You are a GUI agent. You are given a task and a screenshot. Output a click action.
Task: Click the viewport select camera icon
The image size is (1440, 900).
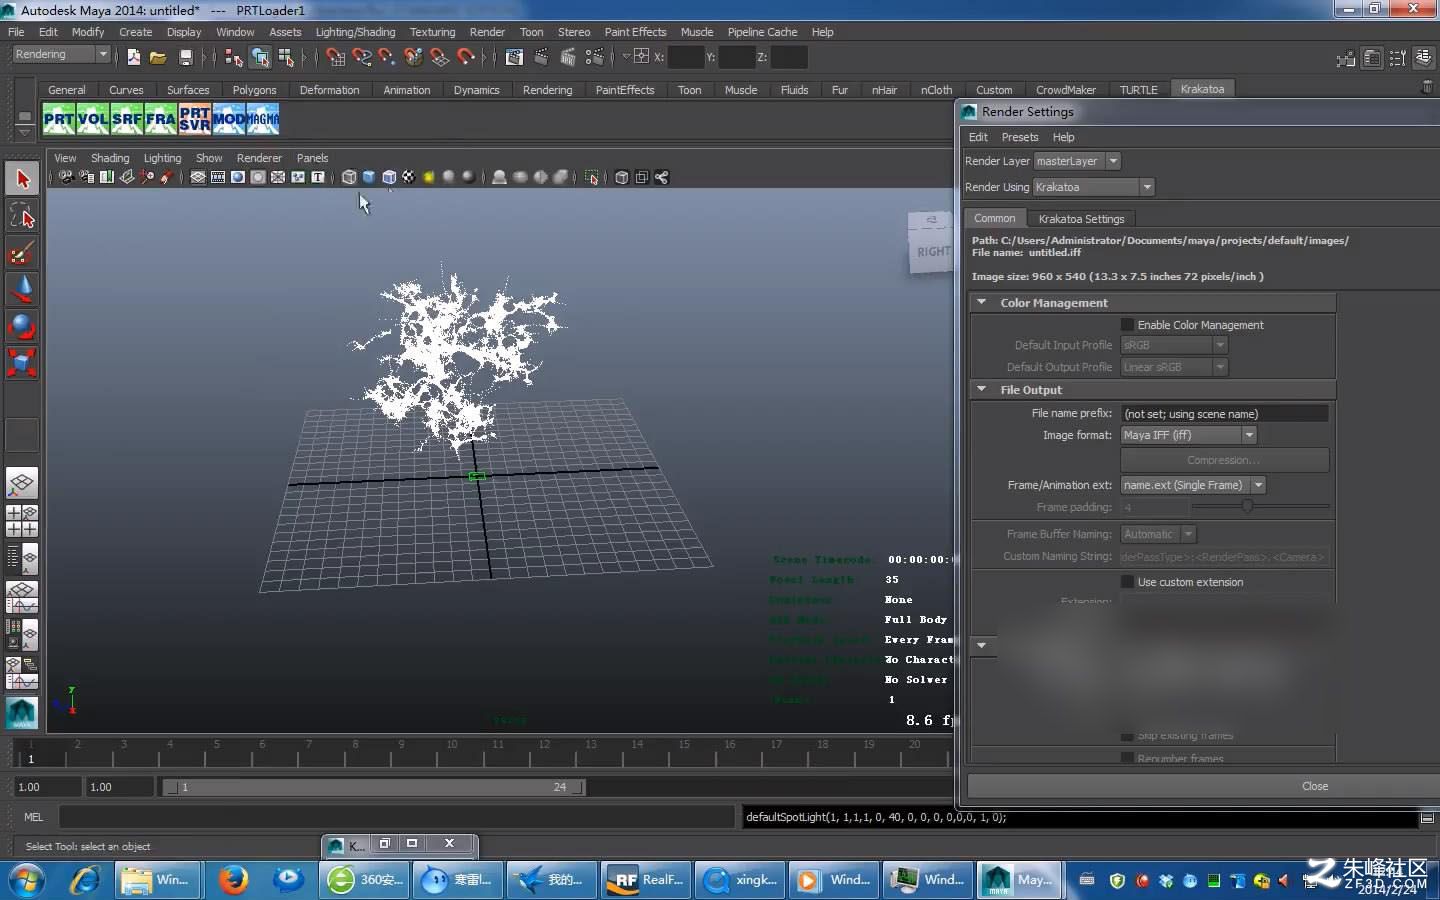66,177
